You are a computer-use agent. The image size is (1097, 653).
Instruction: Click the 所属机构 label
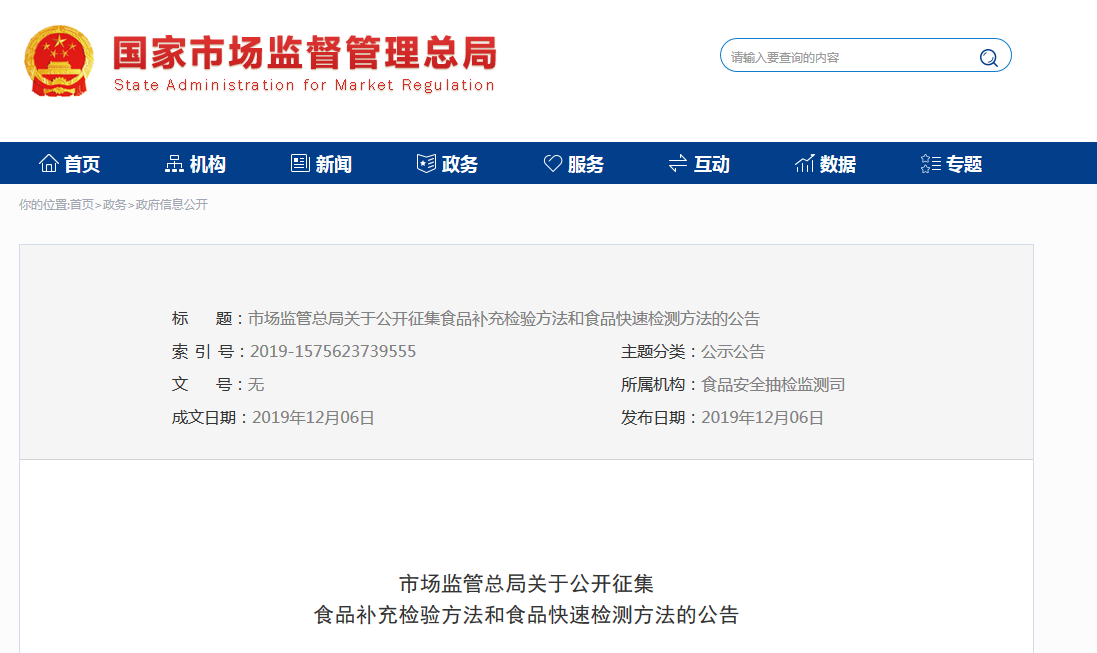[x=653, y=384]
